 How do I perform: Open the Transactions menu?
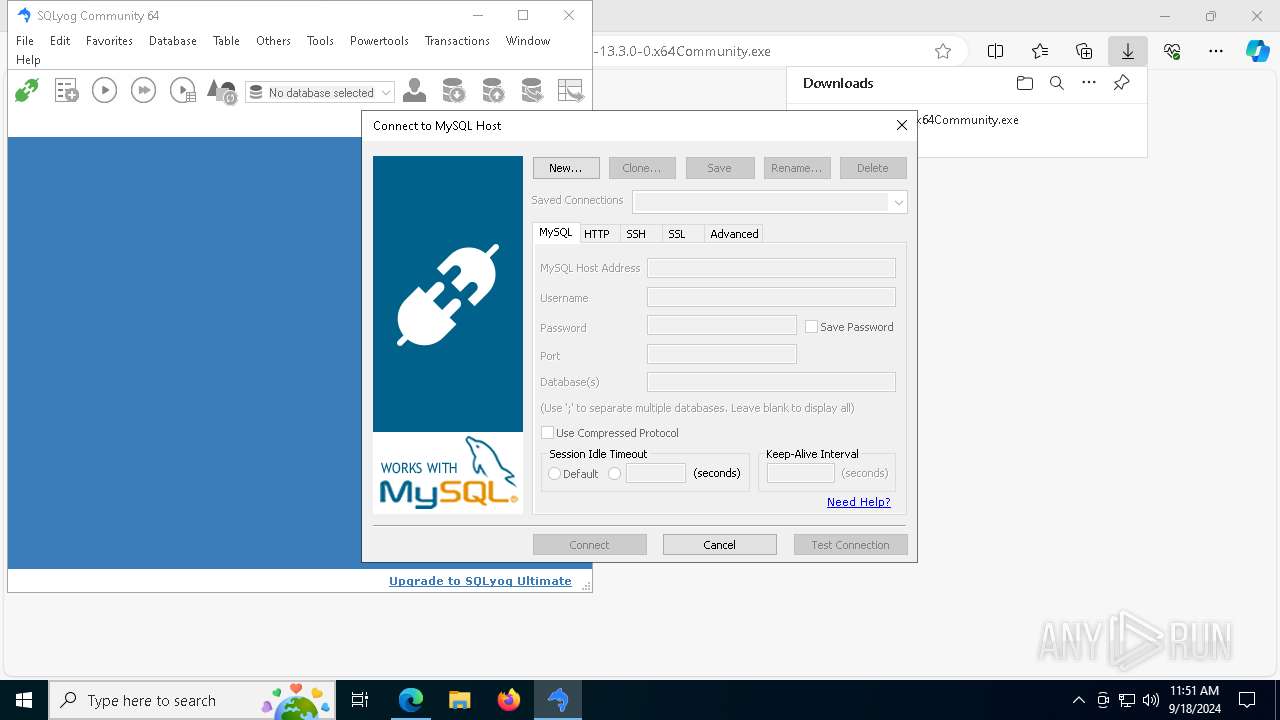pyautogui.click(x=457, y=41)
